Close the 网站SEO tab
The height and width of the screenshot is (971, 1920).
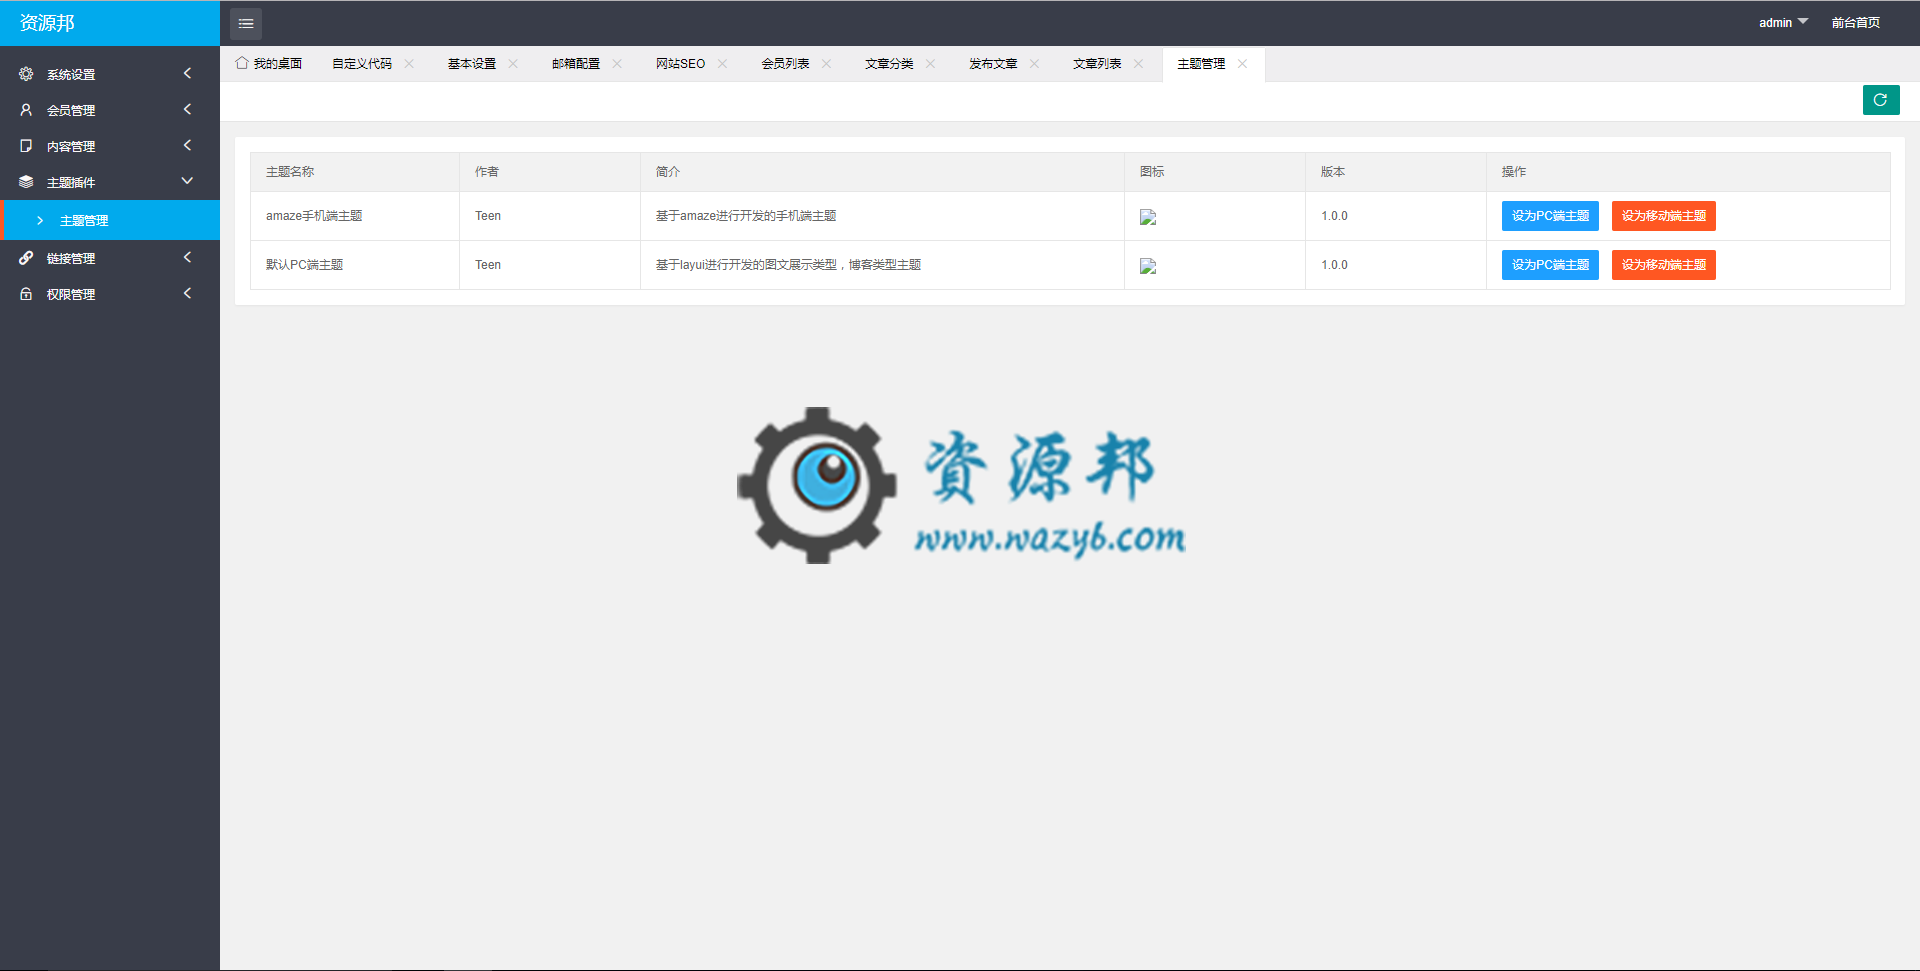[x=722, y=64]
